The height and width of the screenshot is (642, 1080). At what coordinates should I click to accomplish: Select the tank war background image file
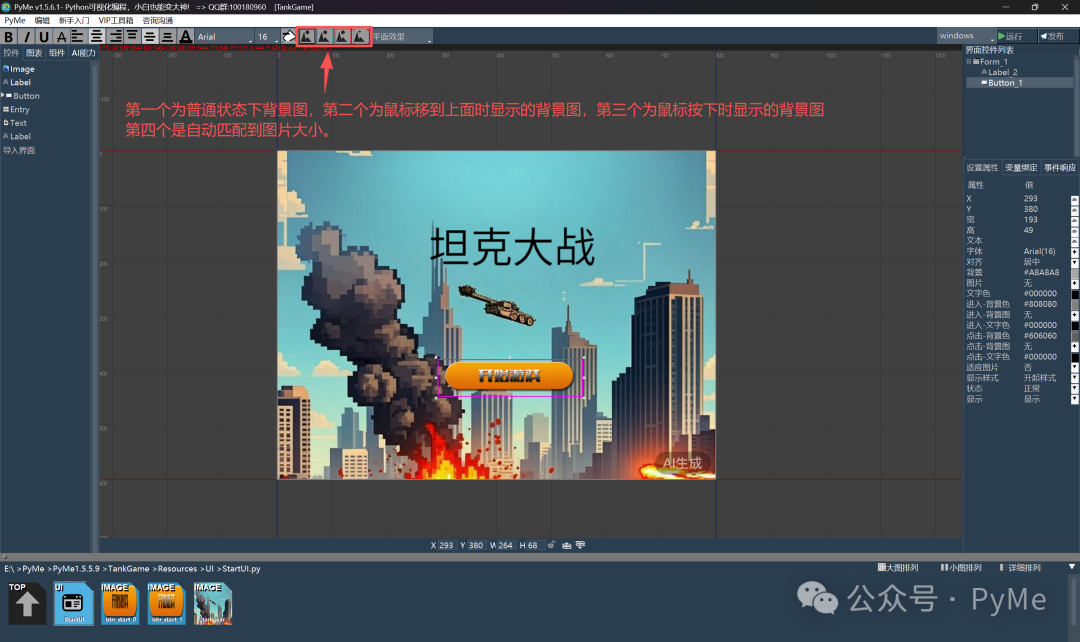pos(213,603)
